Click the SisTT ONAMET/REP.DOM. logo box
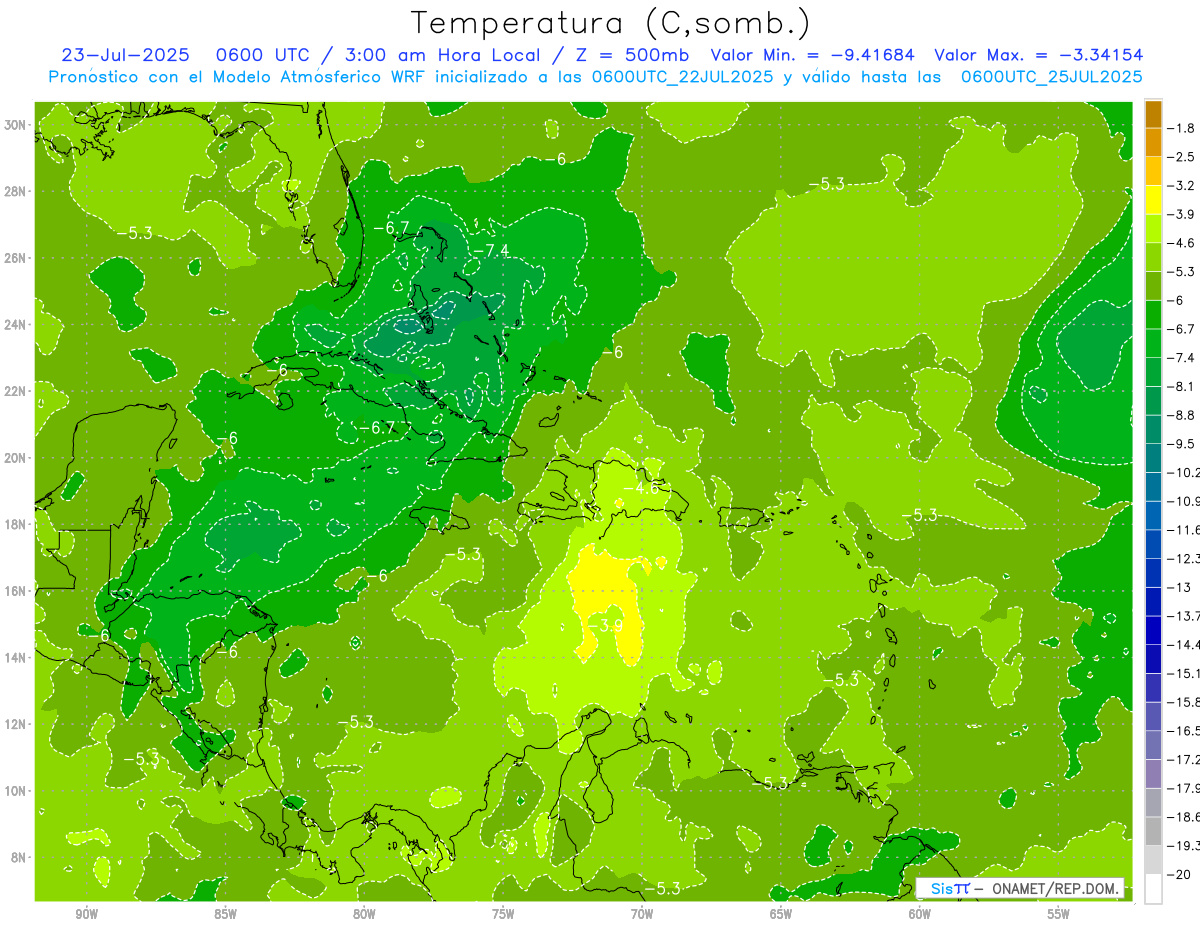The width and height of the screenshot is (1200, 927). [x=1021, y=888]
